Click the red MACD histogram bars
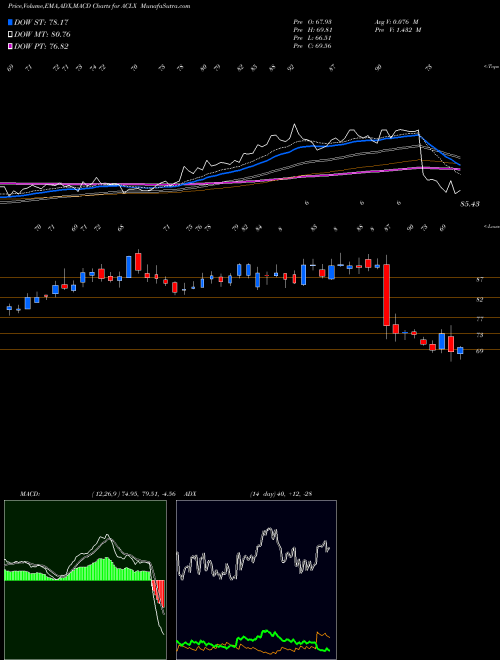 (158, 593)
